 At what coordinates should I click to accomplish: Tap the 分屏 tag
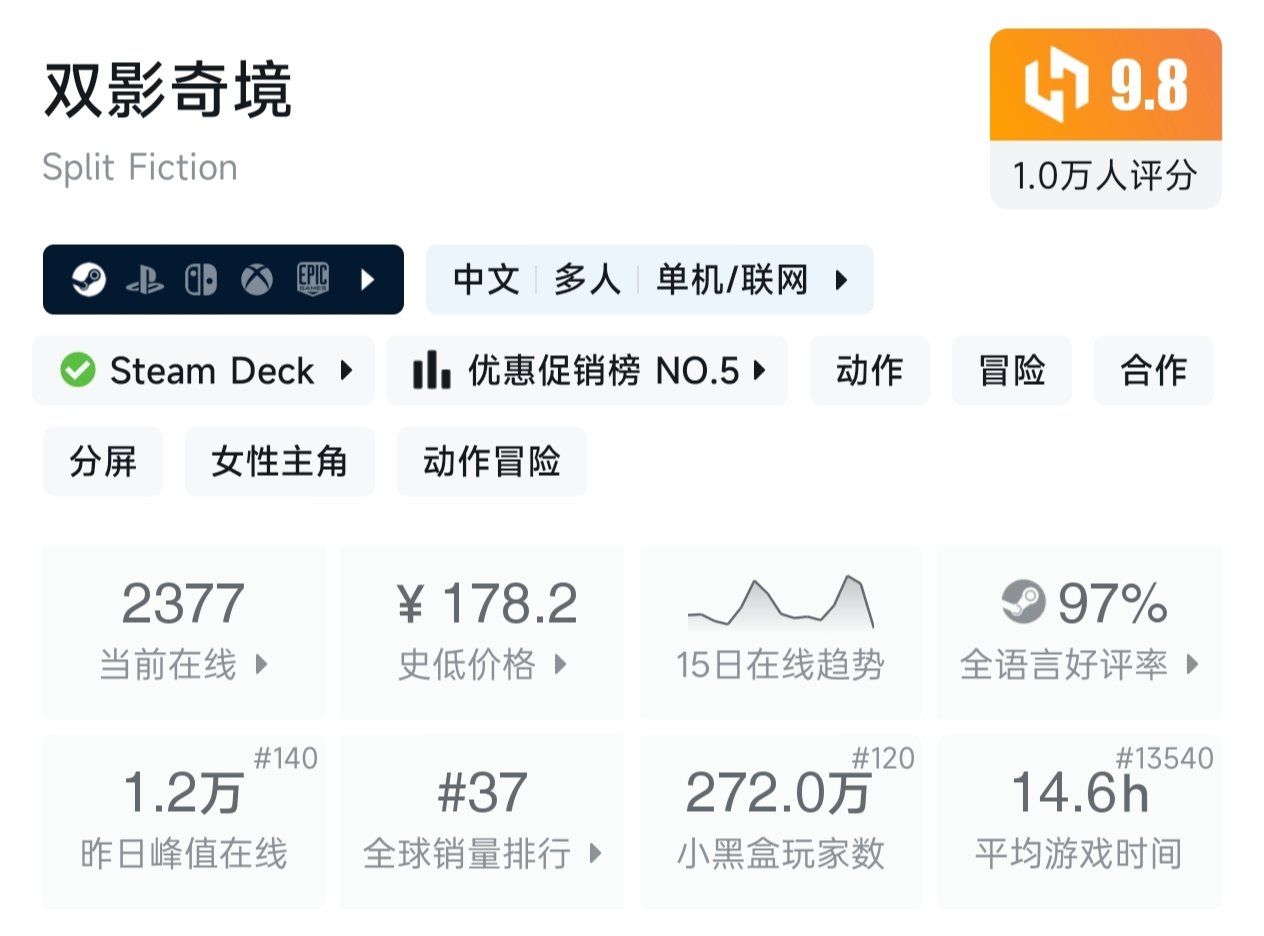coord(103,462)
